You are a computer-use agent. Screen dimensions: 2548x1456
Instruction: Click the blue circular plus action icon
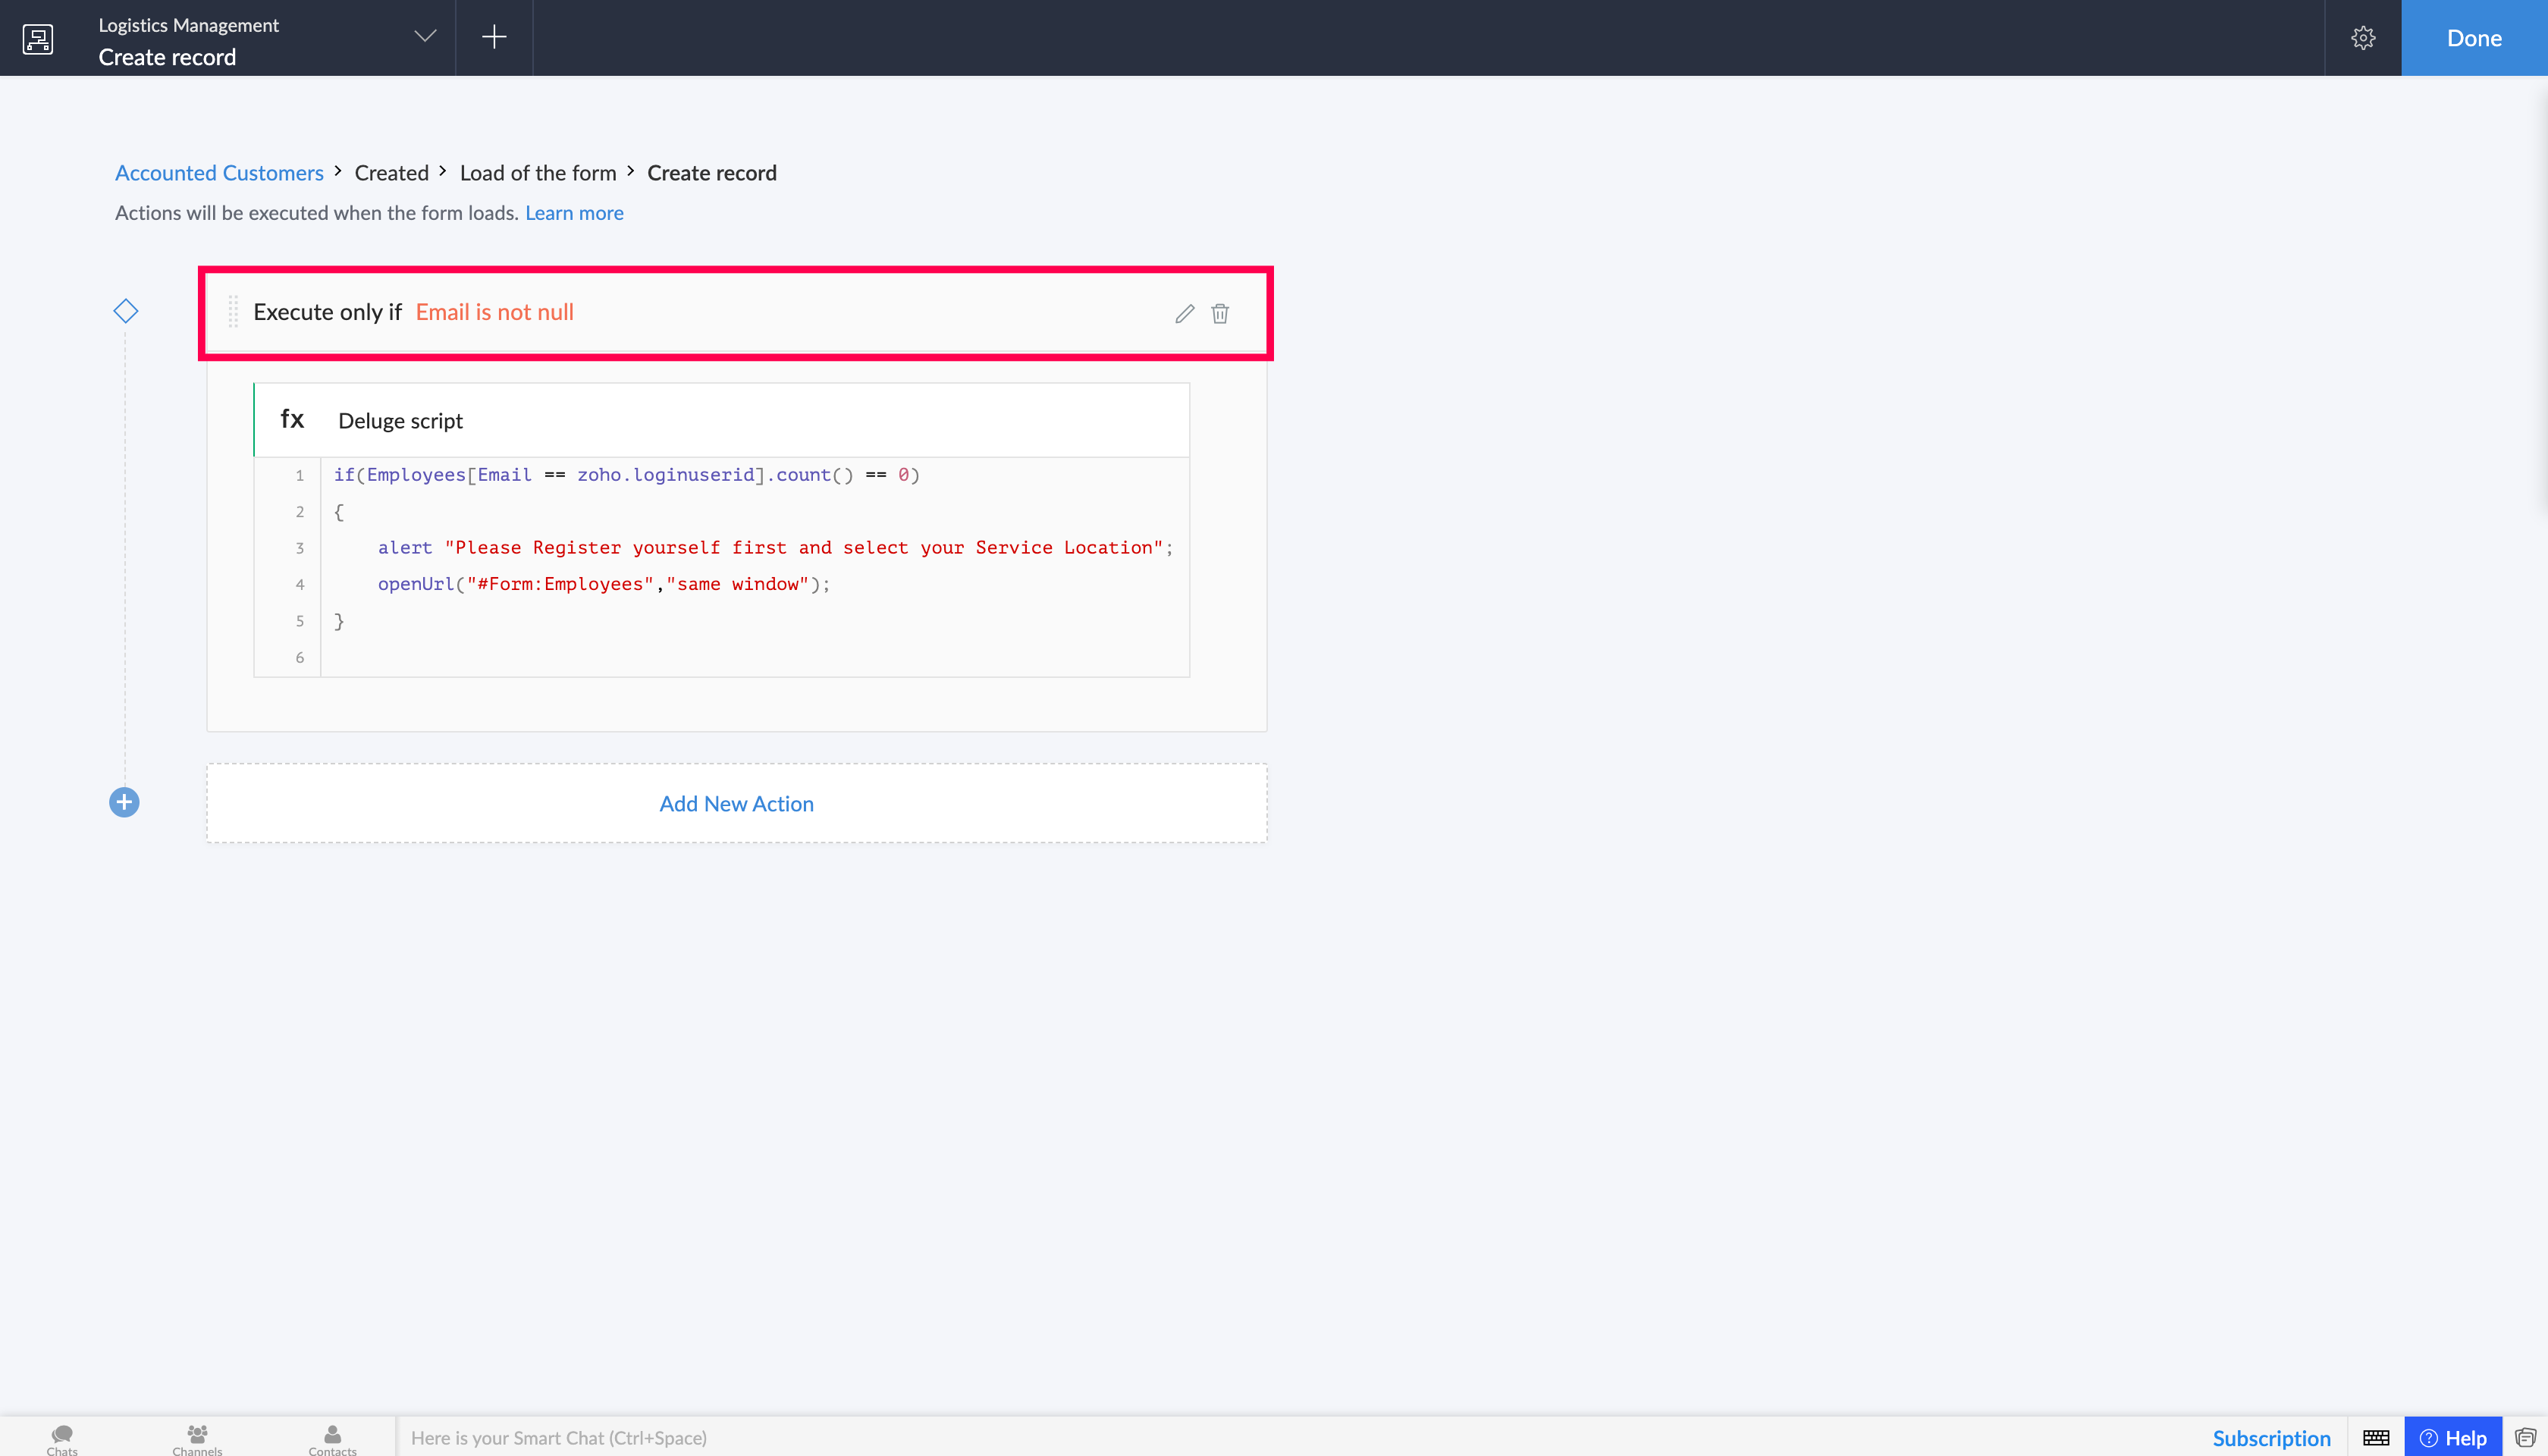click(124, 802)
